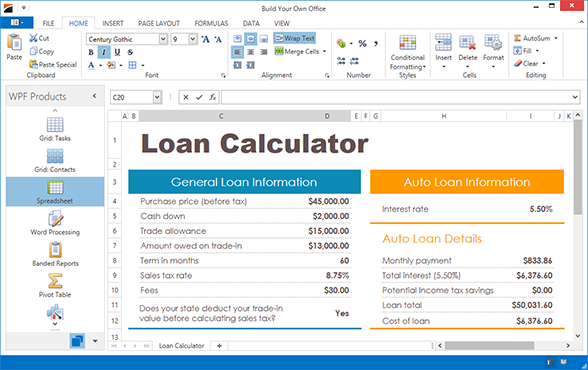This screenshot has height=370, width=588.
Task: Set bottom vertical alignment
Action: [264, 39]
